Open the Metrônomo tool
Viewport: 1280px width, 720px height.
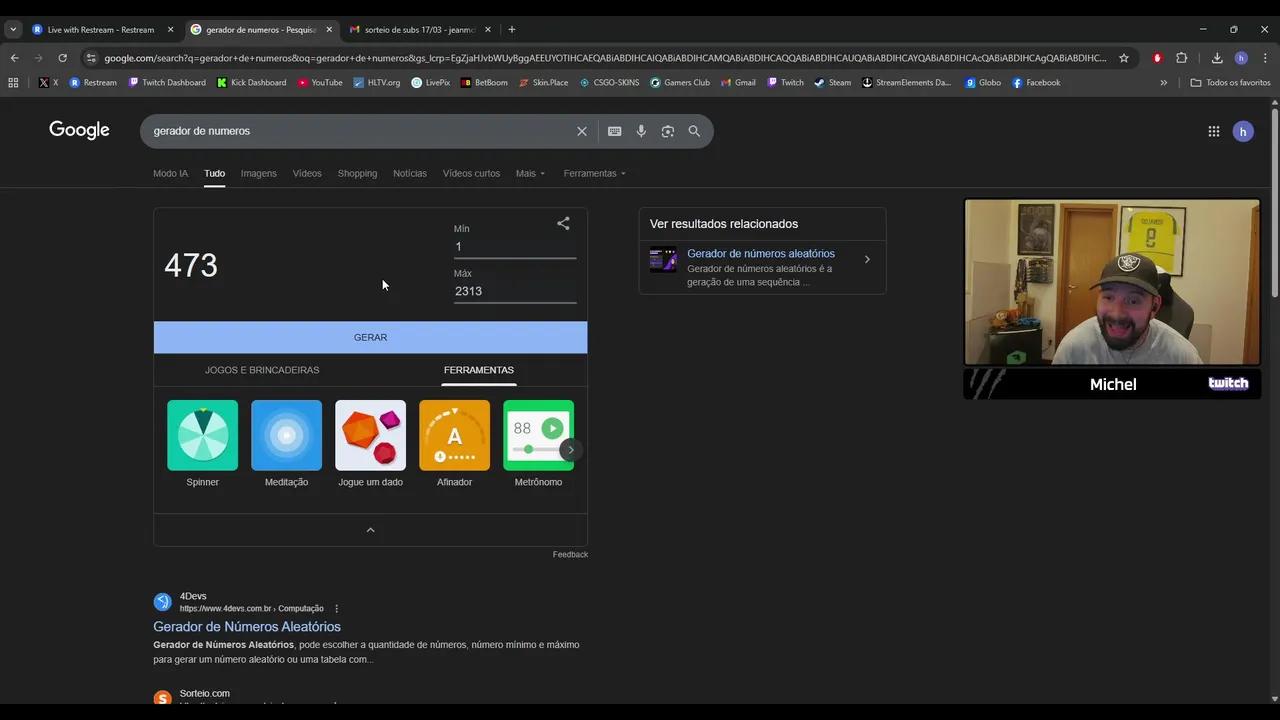[x=538, y=435]
